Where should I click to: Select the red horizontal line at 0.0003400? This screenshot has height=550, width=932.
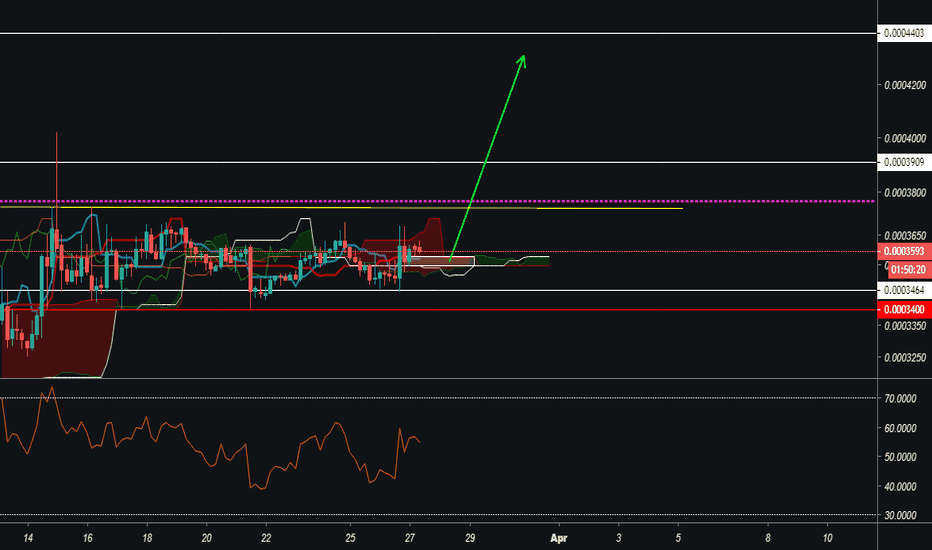438,310
